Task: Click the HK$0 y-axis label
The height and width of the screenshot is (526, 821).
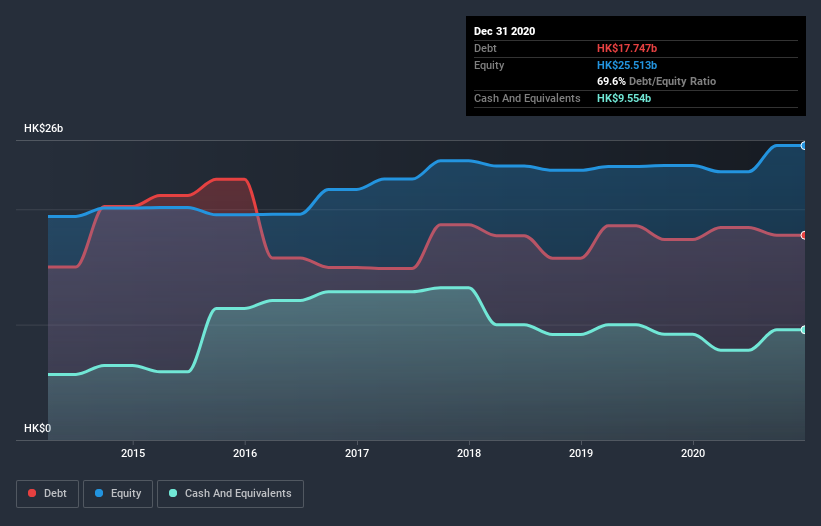Action: pyautogui.click(x=38, y=429)
